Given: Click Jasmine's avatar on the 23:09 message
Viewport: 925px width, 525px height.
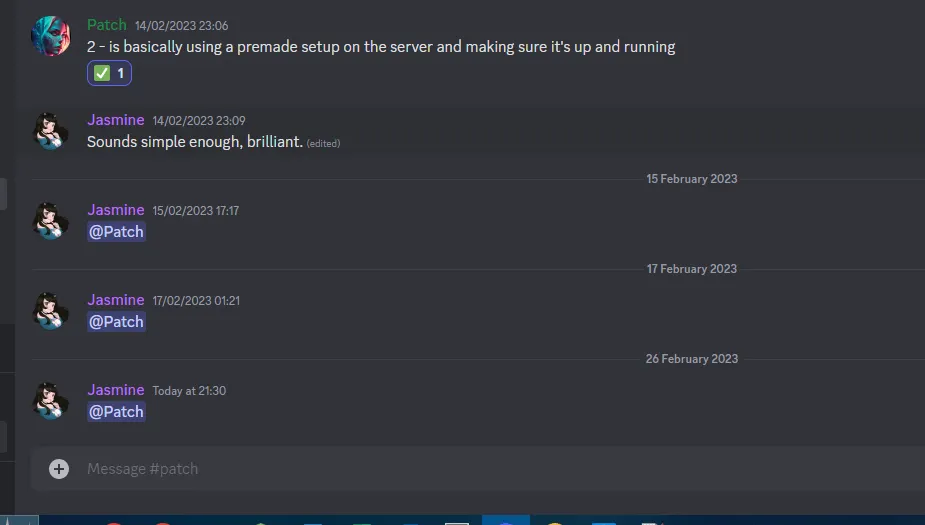Looking at the screenshot, I should click(x=51, y=131).
